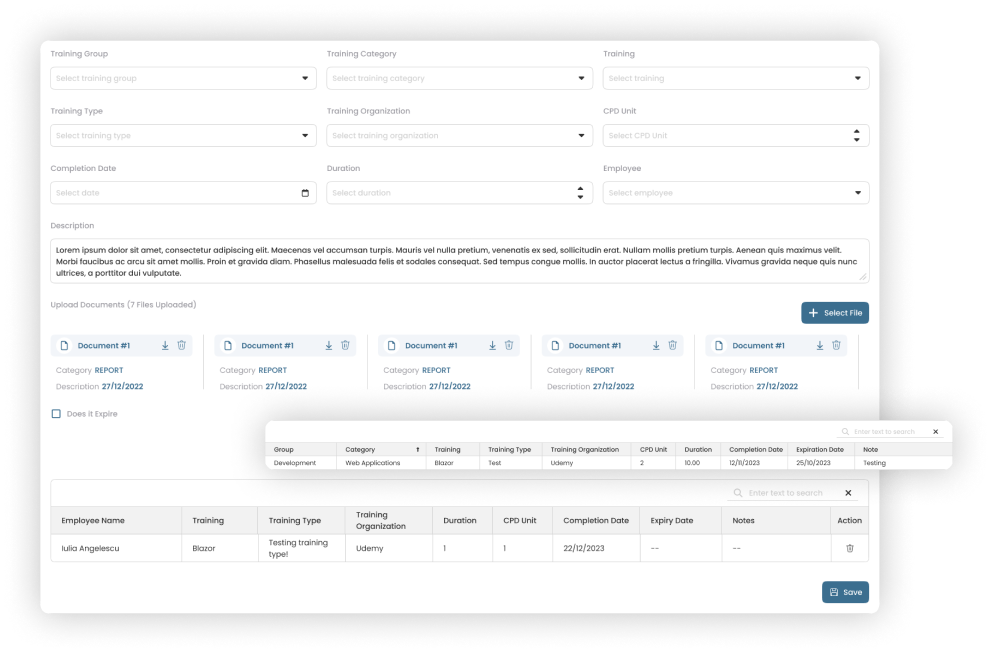Download the first Document #1 file
Image resolution: width=993 pixels, height=654 pixels.
[165, 346]
